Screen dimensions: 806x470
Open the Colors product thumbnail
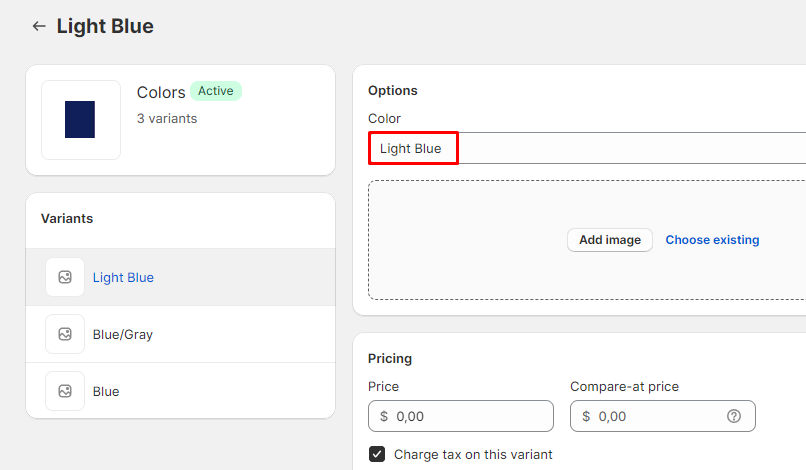[80, 120]
